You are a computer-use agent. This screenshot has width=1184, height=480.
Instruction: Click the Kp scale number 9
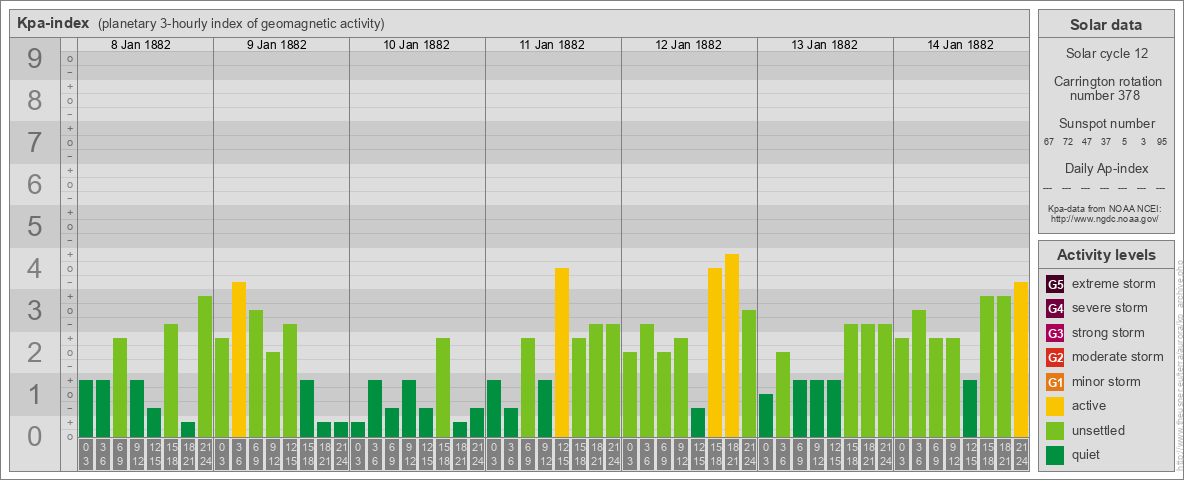tap(34, 59)
